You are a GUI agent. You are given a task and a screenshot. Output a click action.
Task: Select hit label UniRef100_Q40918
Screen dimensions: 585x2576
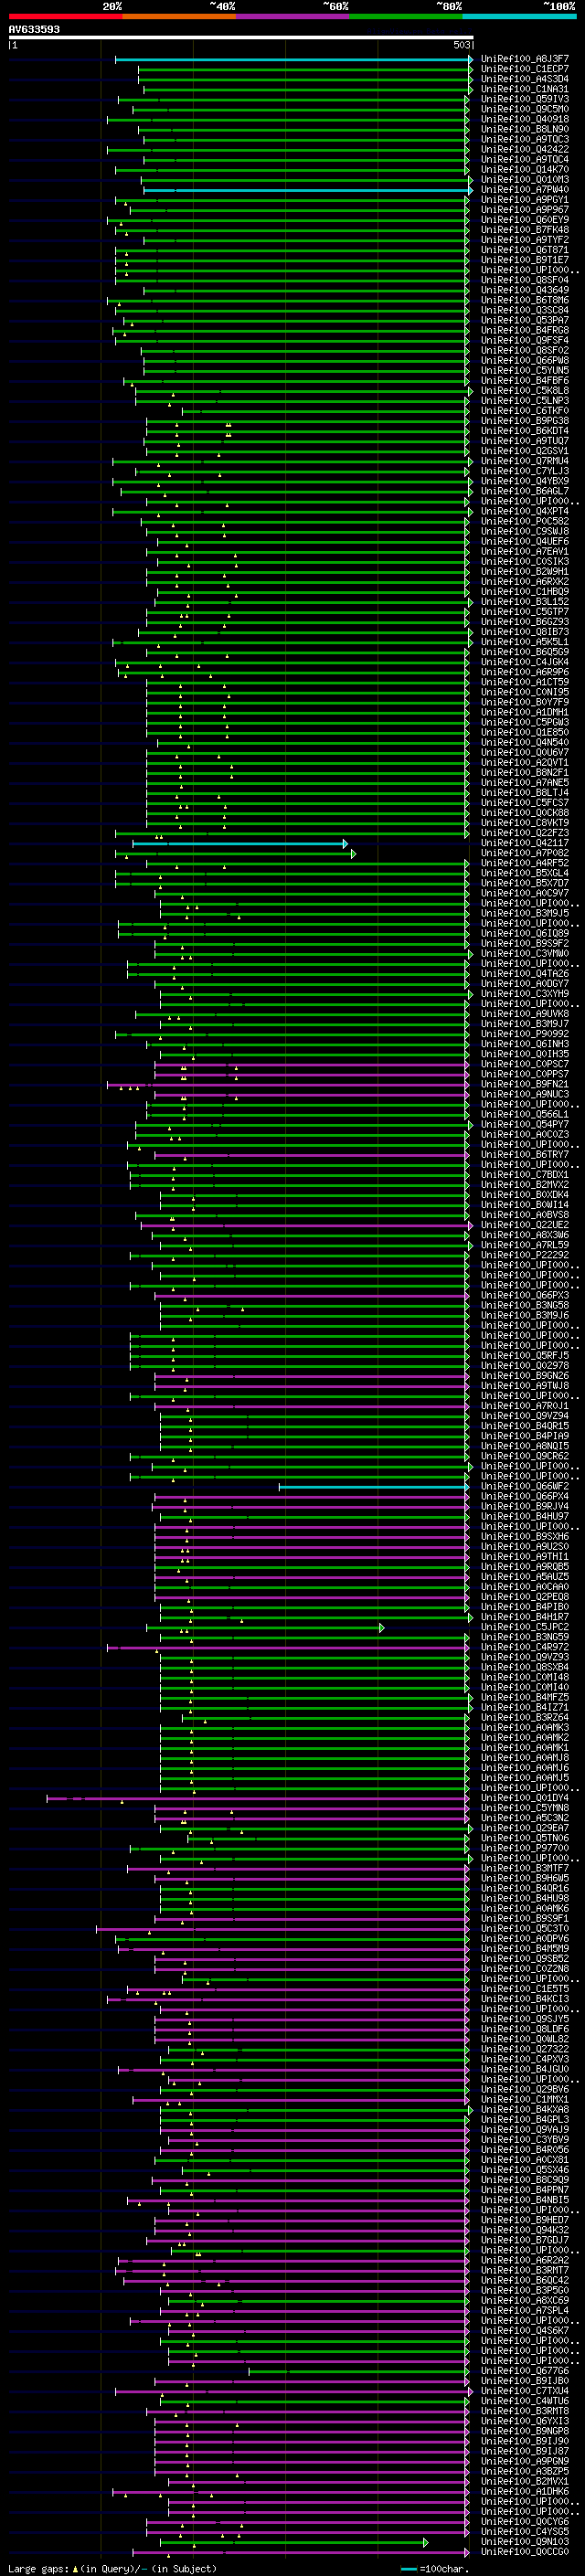point(525,119)
